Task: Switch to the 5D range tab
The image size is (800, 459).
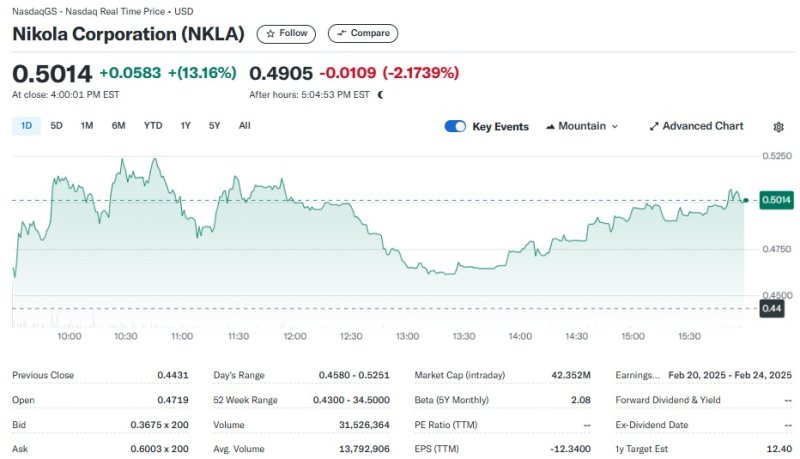Action: click(x=56, y=126)
